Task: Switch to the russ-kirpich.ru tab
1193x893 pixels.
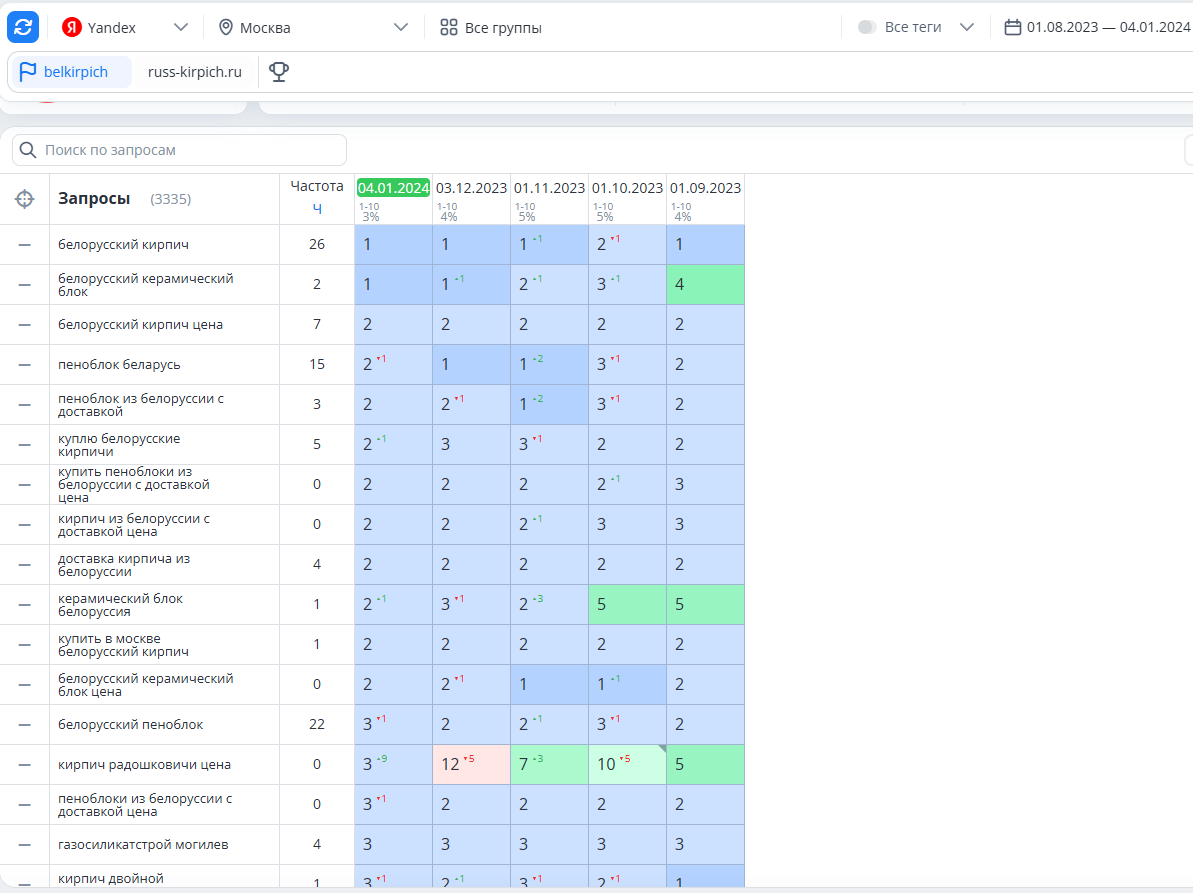Action: (x=195, y=72)
